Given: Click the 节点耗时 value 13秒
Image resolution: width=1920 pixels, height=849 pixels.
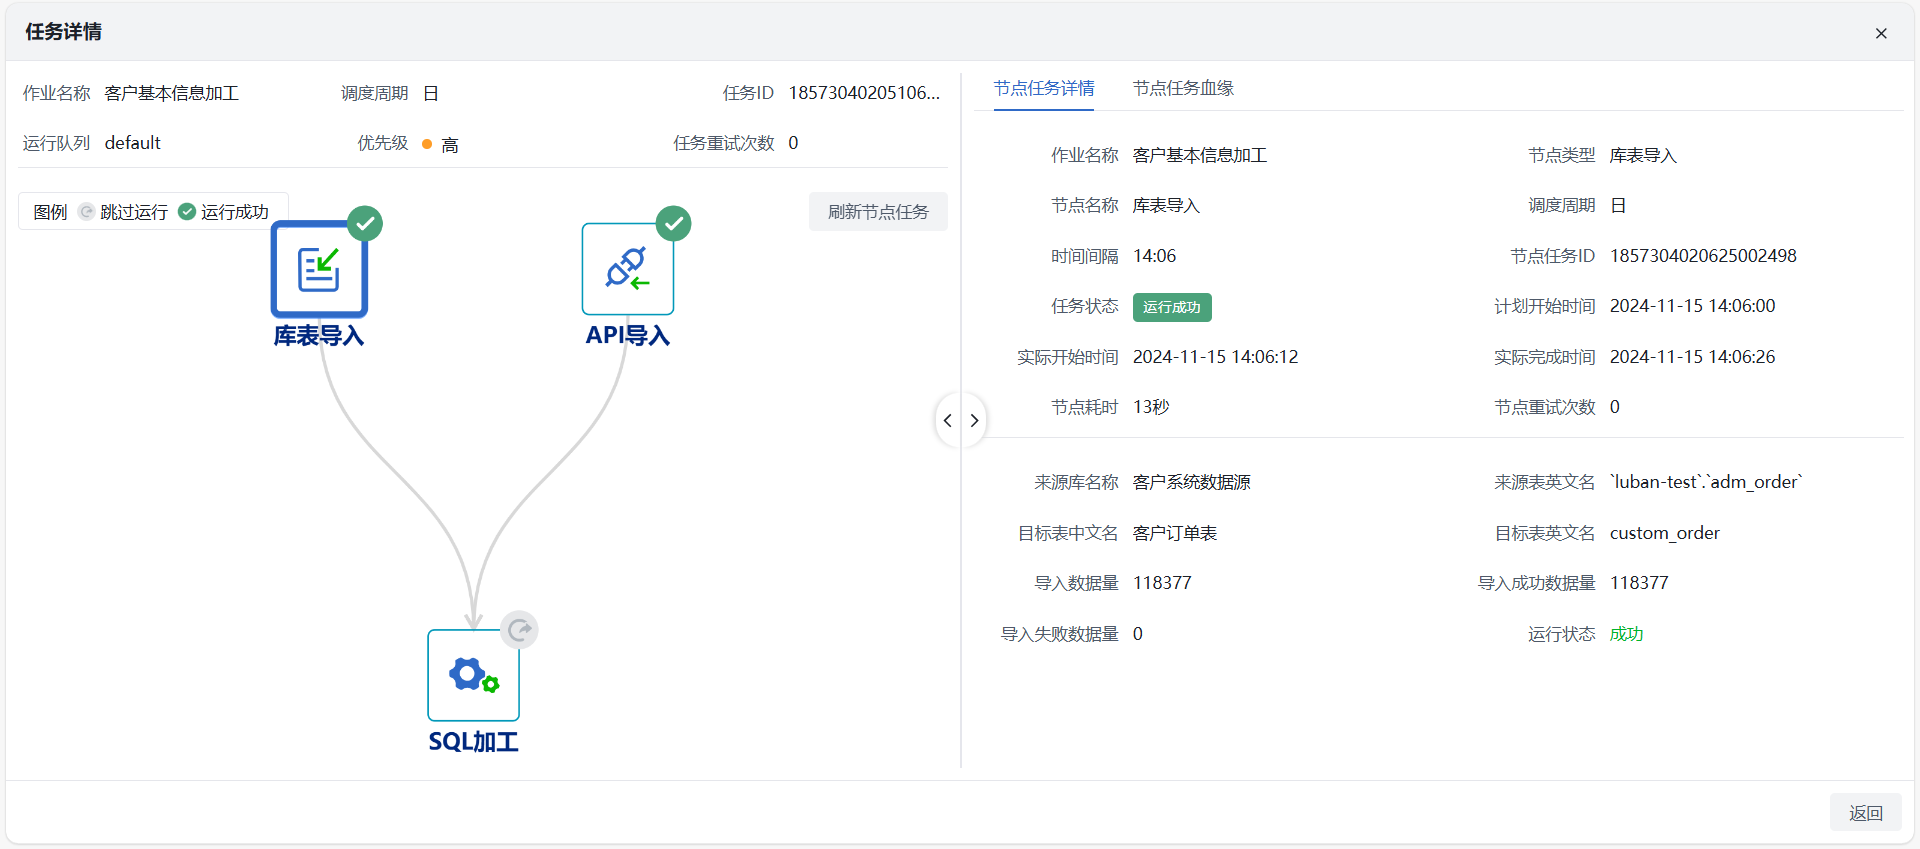Looking at the screenshot, I should (1151, 407).
